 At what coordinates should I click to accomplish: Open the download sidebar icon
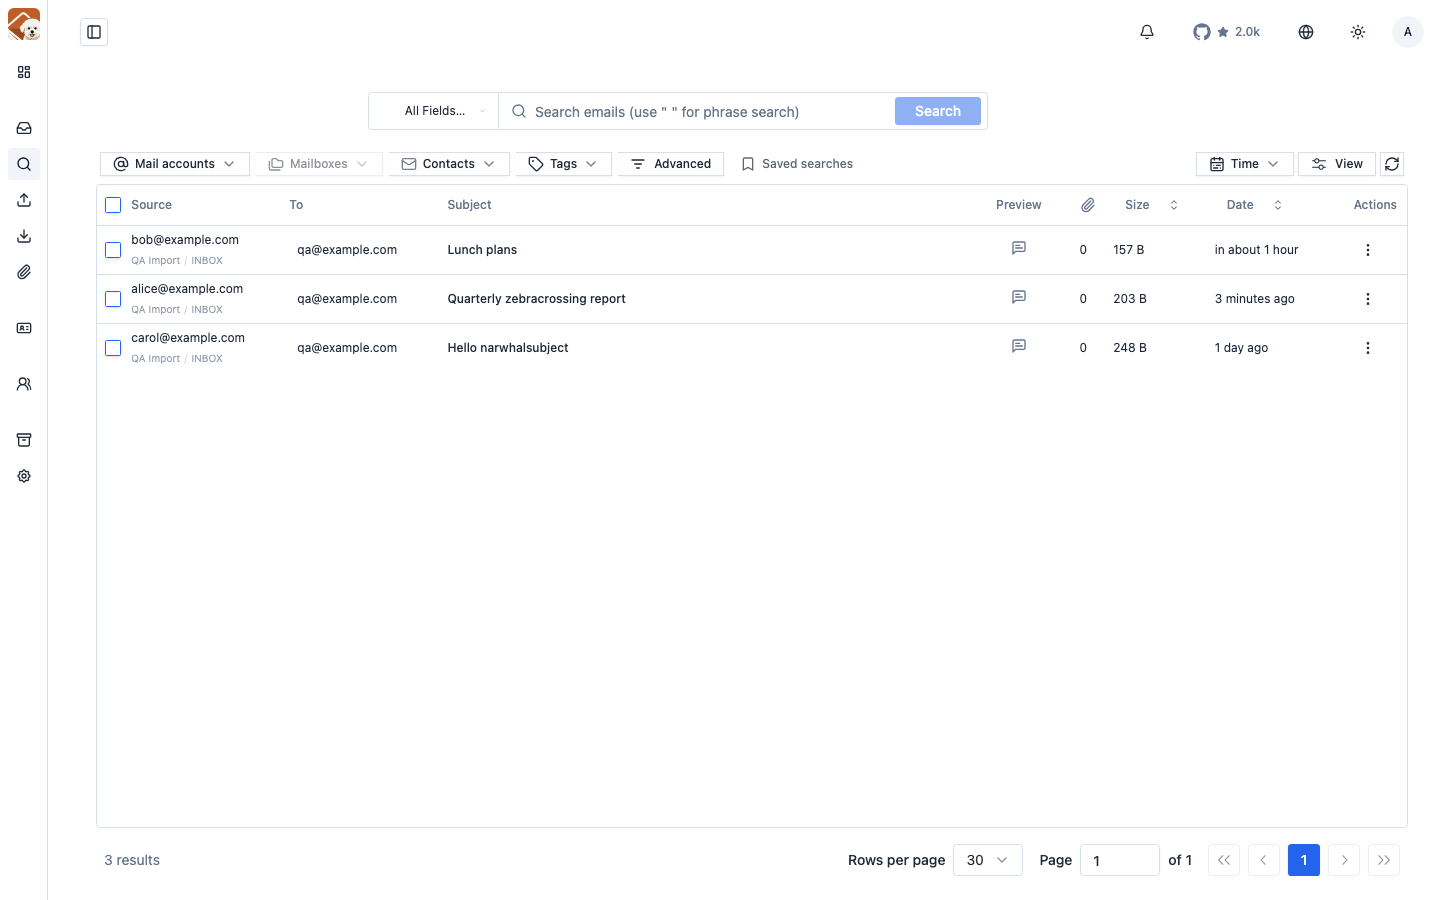(24, 236)
